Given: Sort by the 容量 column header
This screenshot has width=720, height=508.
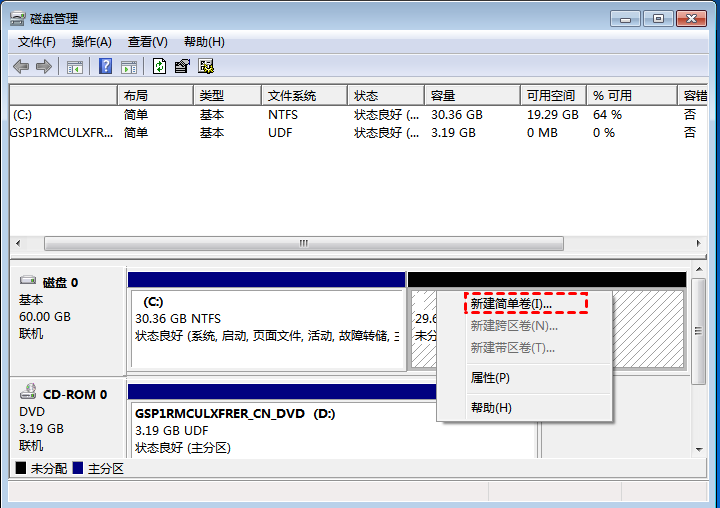Looking at the screenshot, I should (472, 96).
